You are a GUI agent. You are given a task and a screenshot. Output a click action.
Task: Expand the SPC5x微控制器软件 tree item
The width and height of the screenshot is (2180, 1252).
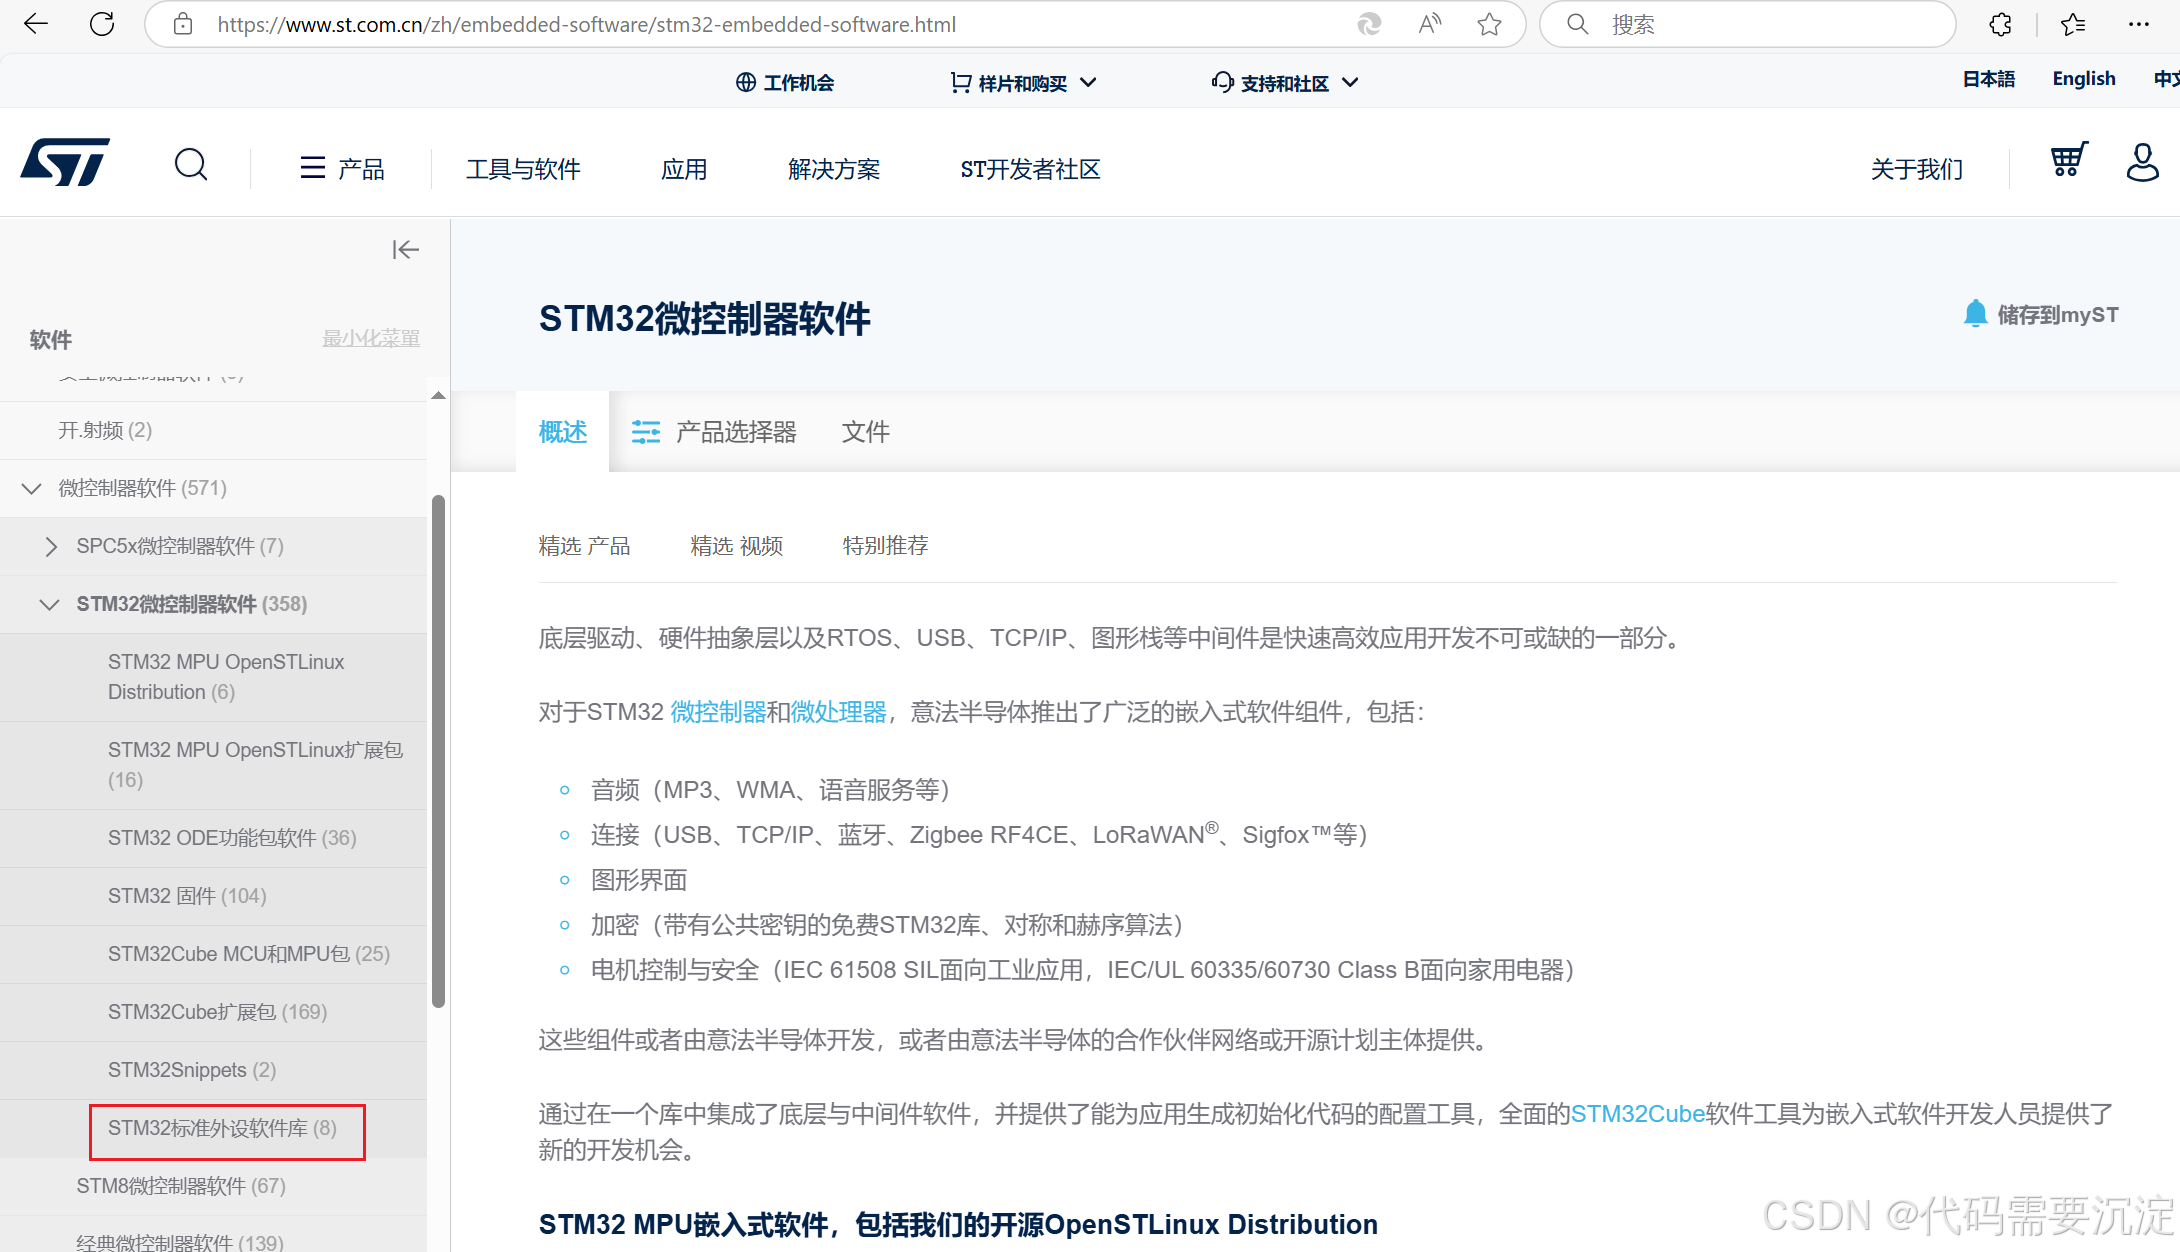coord(51,546)
